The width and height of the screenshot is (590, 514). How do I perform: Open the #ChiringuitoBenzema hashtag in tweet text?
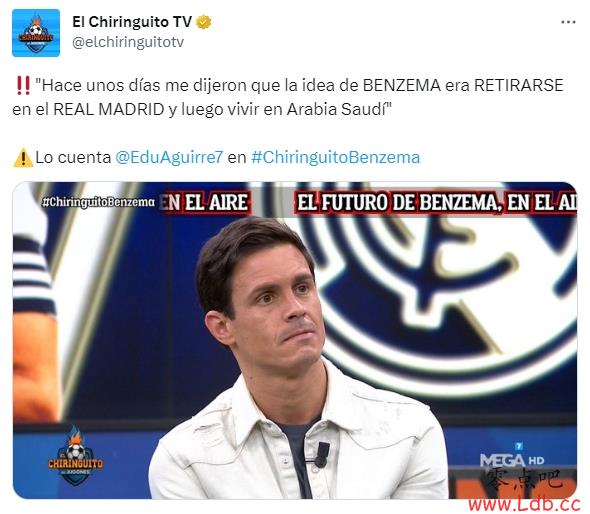tap(335, 157)
